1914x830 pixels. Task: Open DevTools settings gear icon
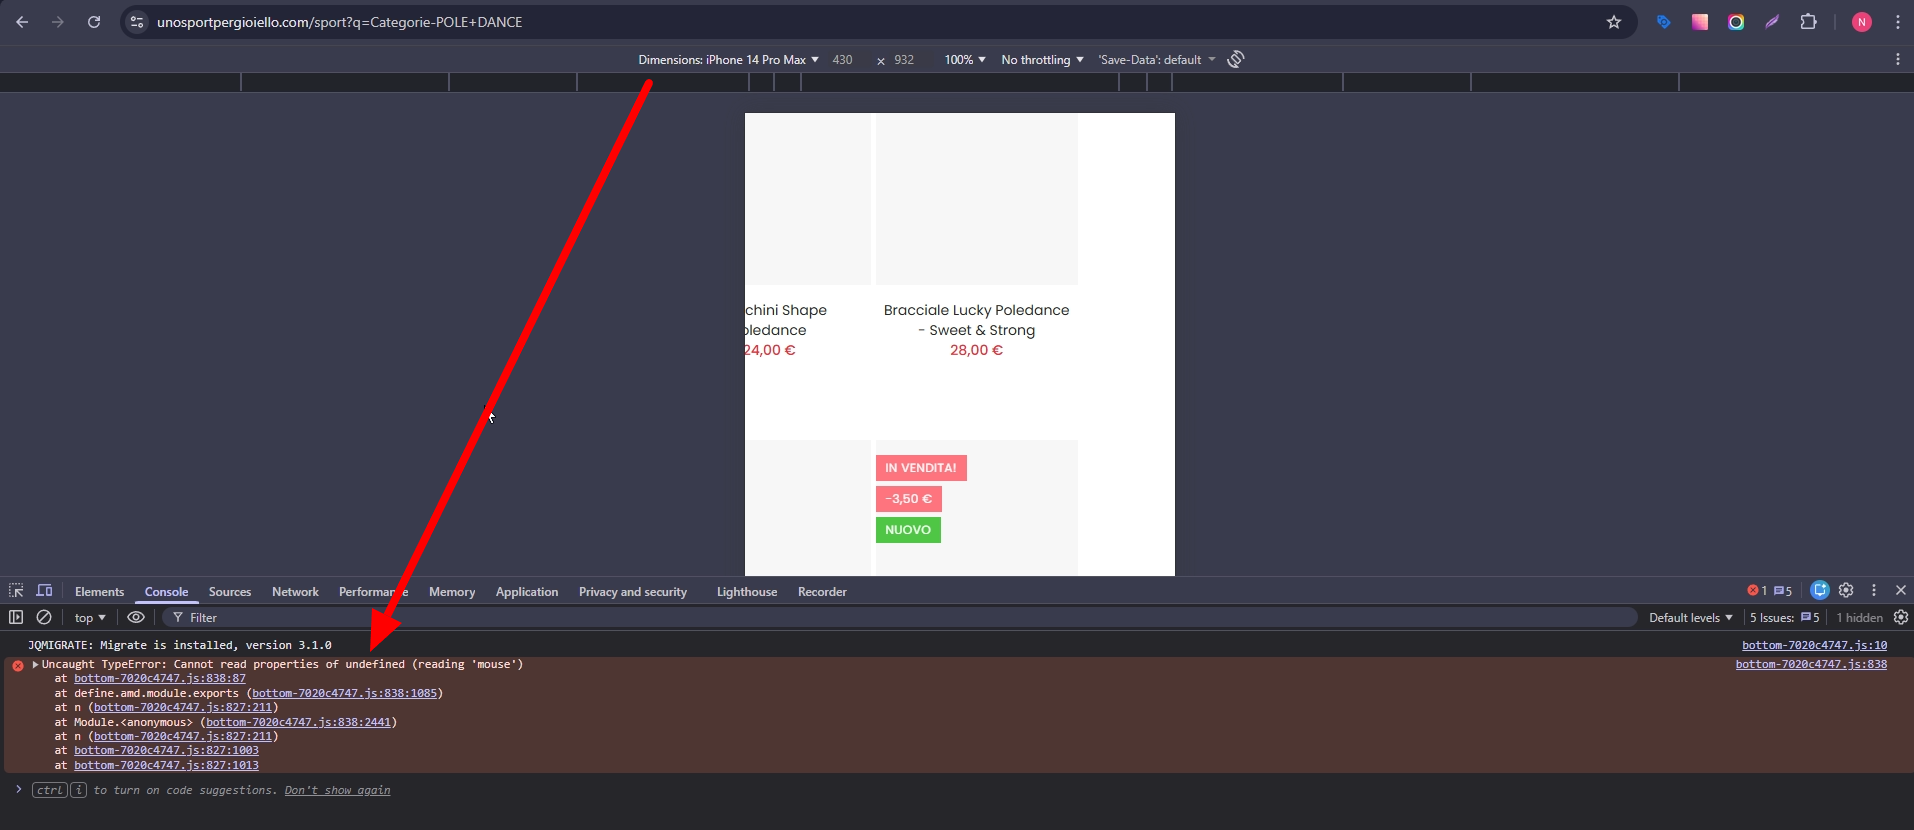(x=1846, y=591)
